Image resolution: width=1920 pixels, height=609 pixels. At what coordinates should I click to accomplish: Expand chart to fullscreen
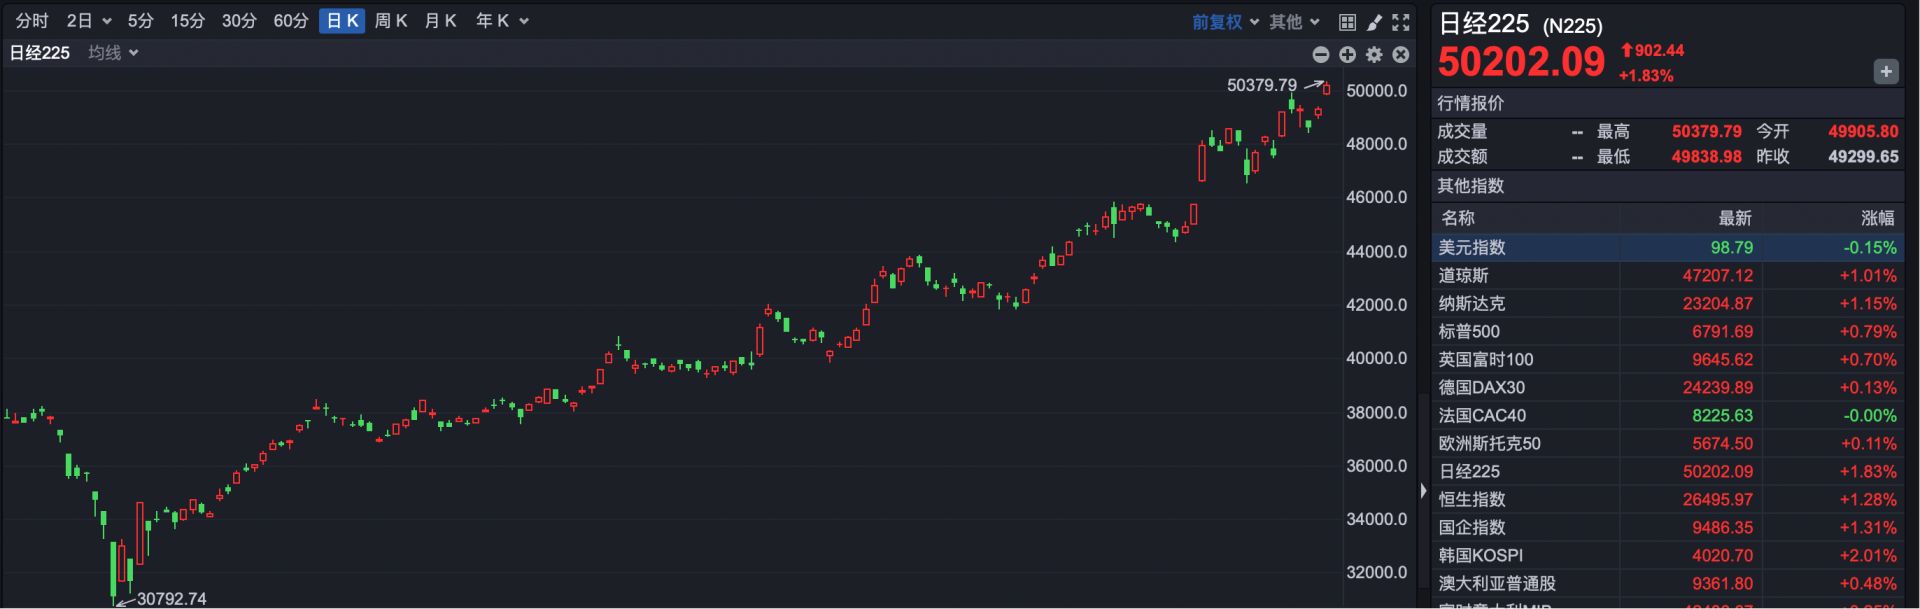1401,22
